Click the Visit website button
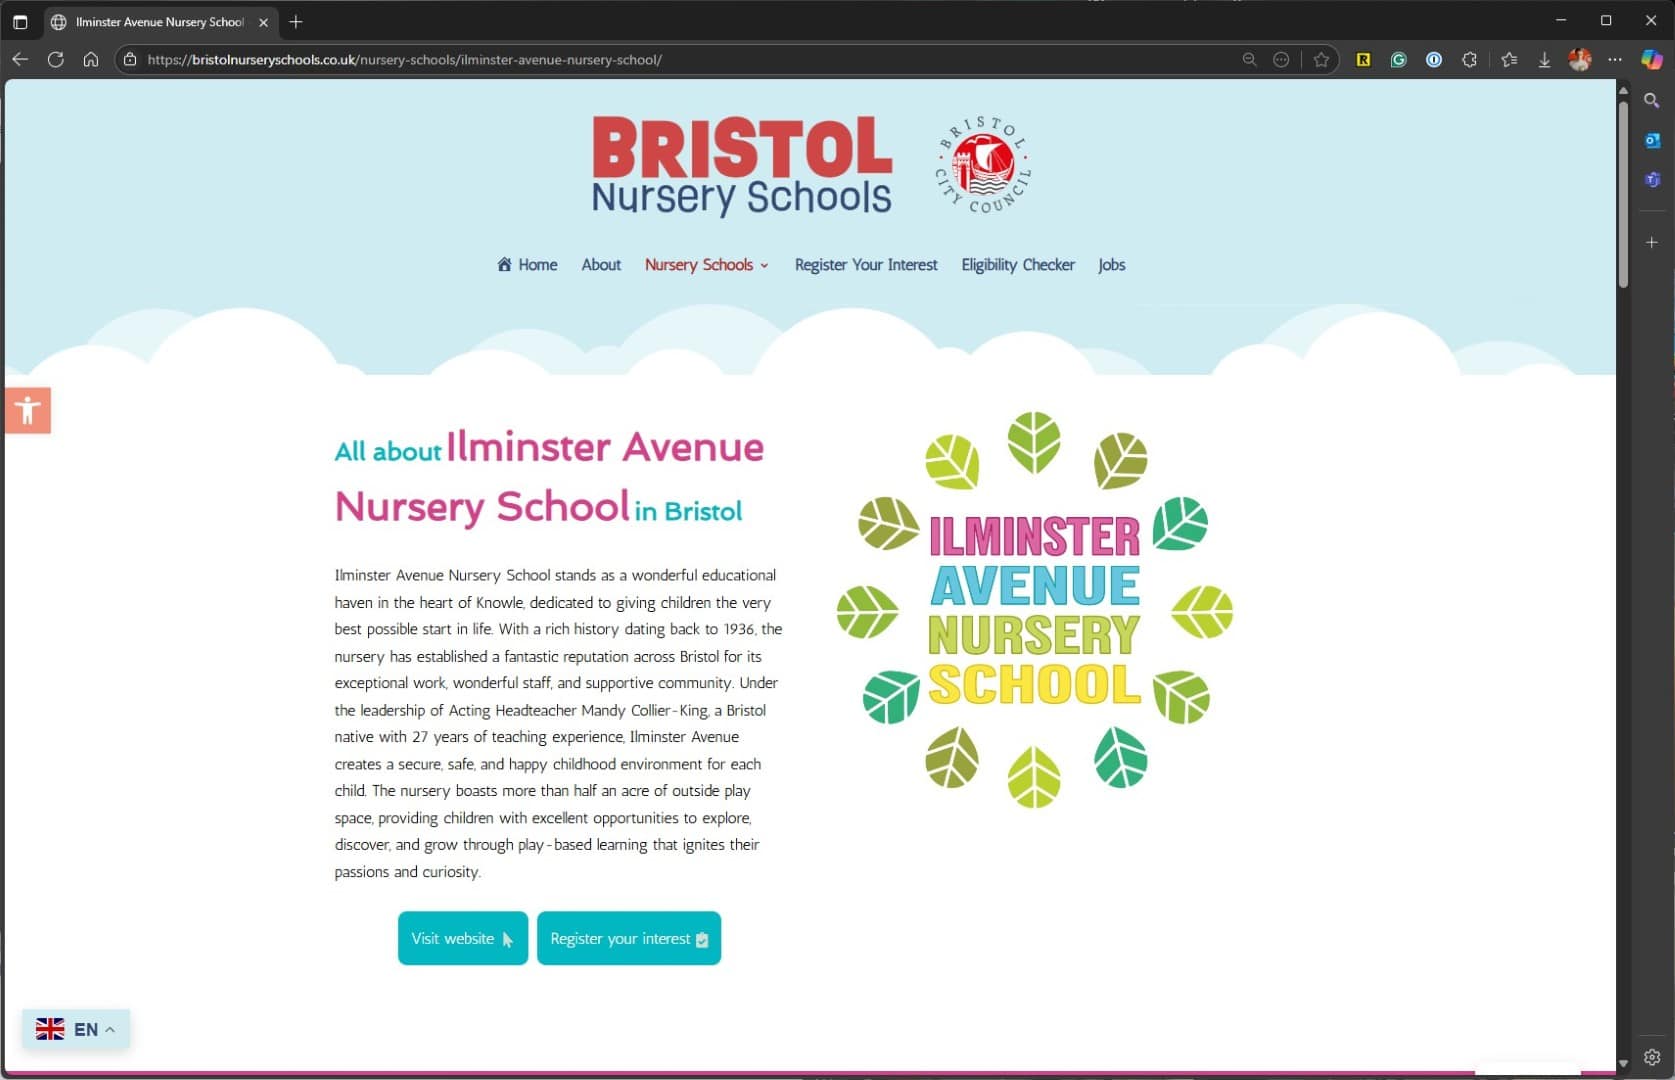Image resolution: width=1675 pixels, height=1080 pixels. pos(462,938)
